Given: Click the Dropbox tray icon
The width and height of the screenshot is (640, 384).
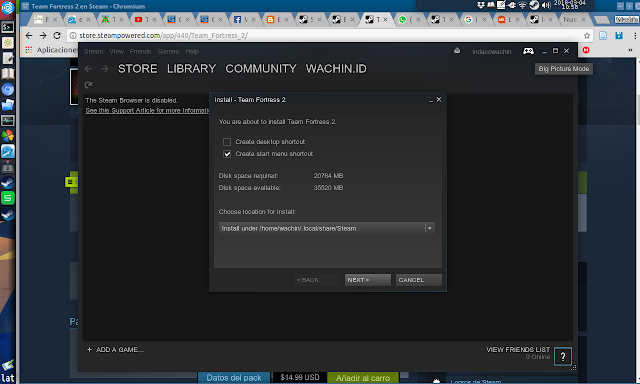Looking at the screenshot, I should click(481, 5).
